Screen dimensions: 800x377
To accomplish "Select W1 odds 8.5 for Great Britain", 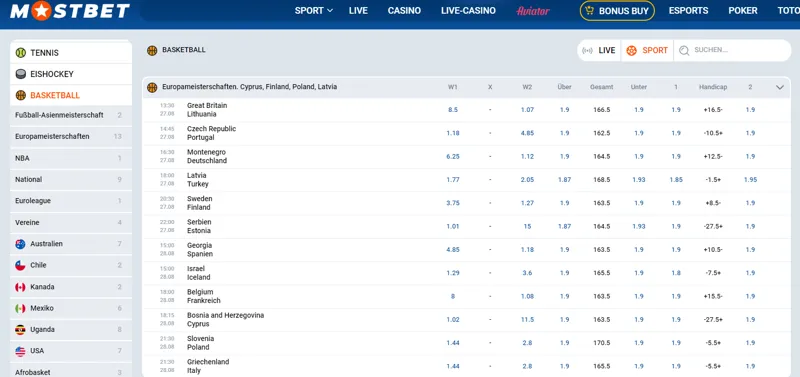I will click(453, 110).
